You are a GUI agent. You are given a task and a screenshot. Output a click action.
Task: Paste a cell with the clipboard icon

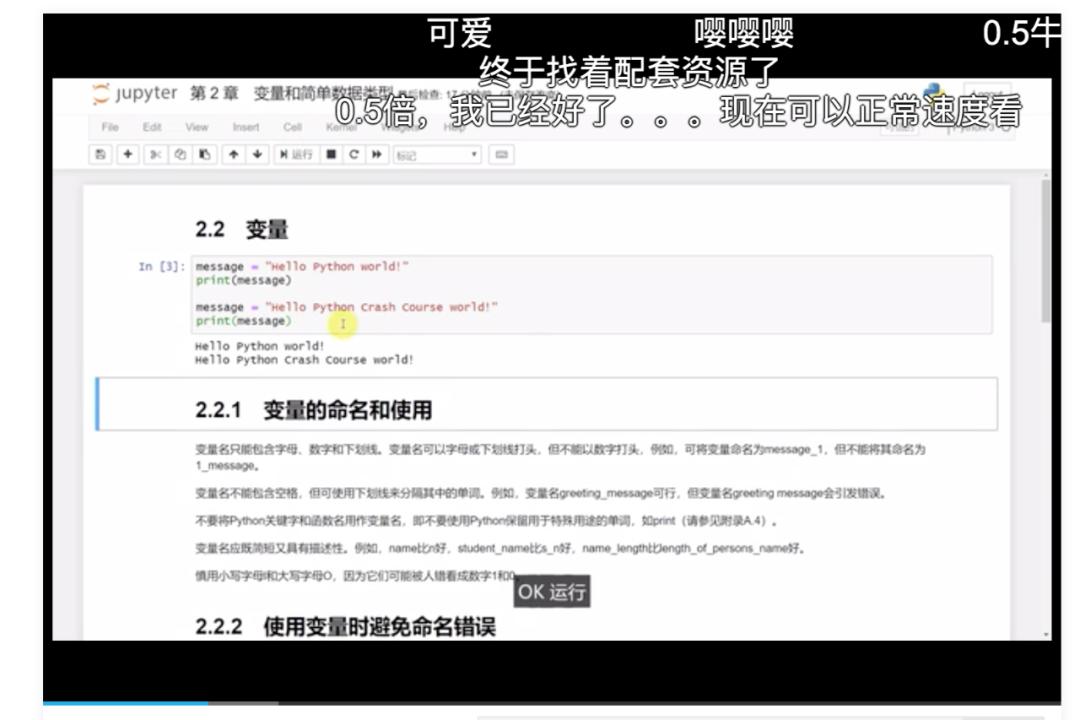tap(204, 152)
